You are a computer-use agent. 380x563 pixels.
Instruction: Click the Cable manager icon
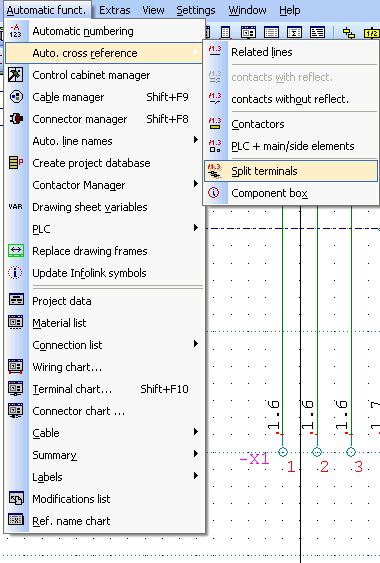point(16,97)
